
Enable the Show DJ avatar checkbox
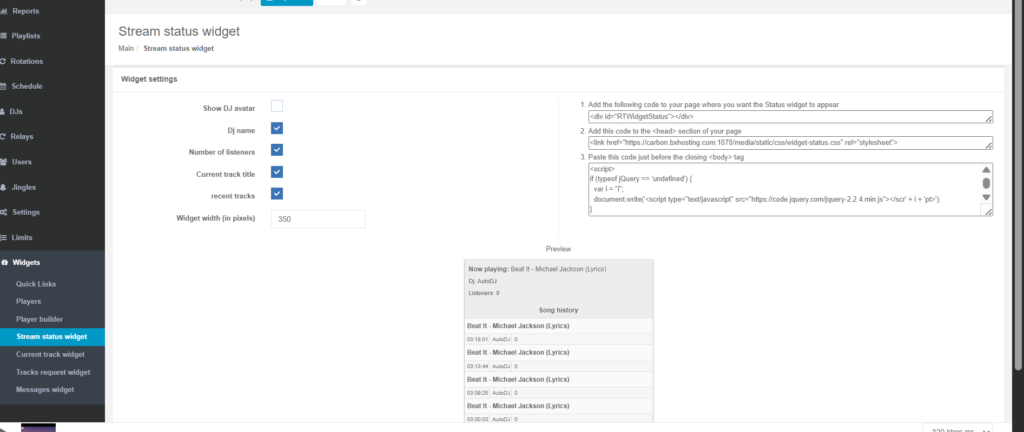(277, 106)
